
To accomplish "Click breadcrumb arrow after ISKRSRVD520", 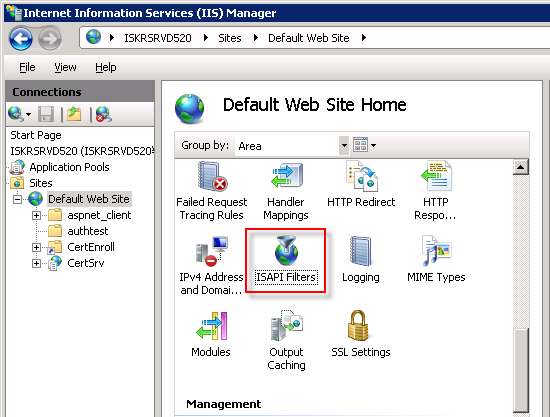I will (x=206, y=38).
